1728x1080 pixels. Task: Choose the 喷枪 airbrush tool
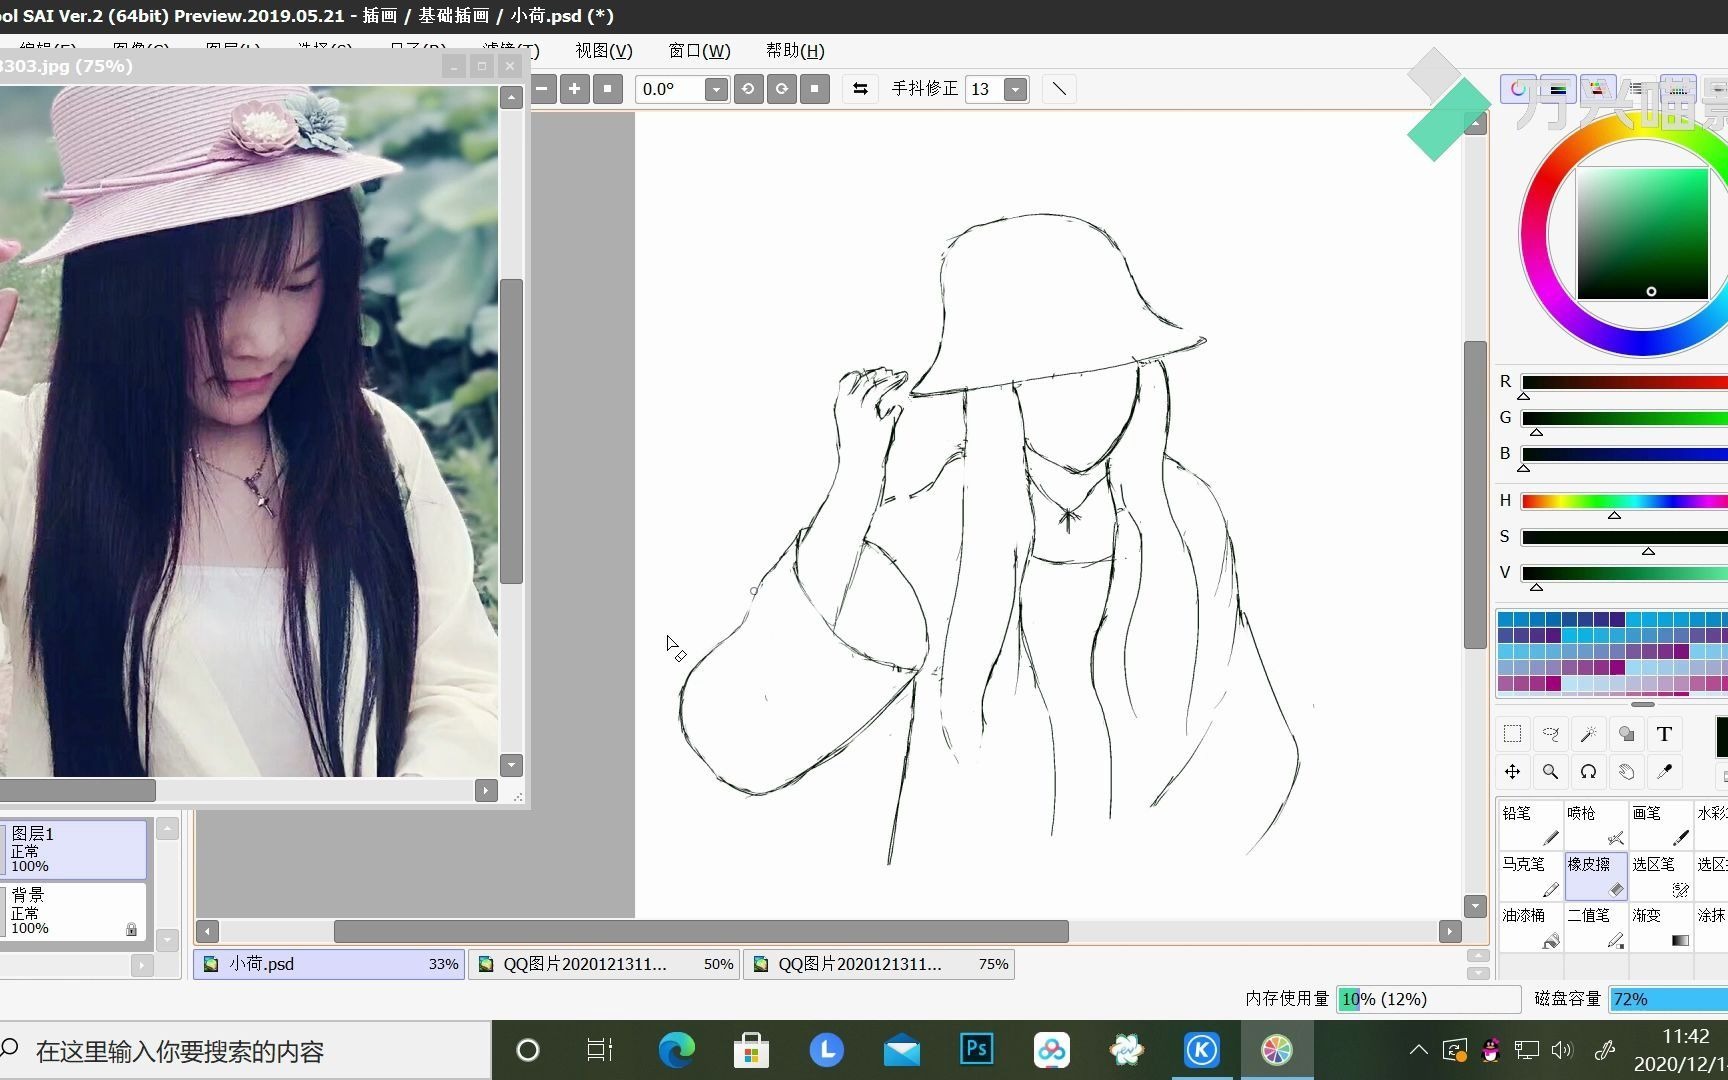click(x=1595, y=825)
